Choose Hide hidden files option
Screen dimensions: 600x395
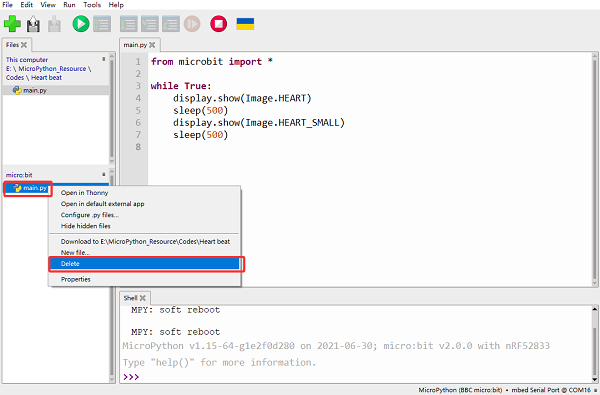click(145, 226)
